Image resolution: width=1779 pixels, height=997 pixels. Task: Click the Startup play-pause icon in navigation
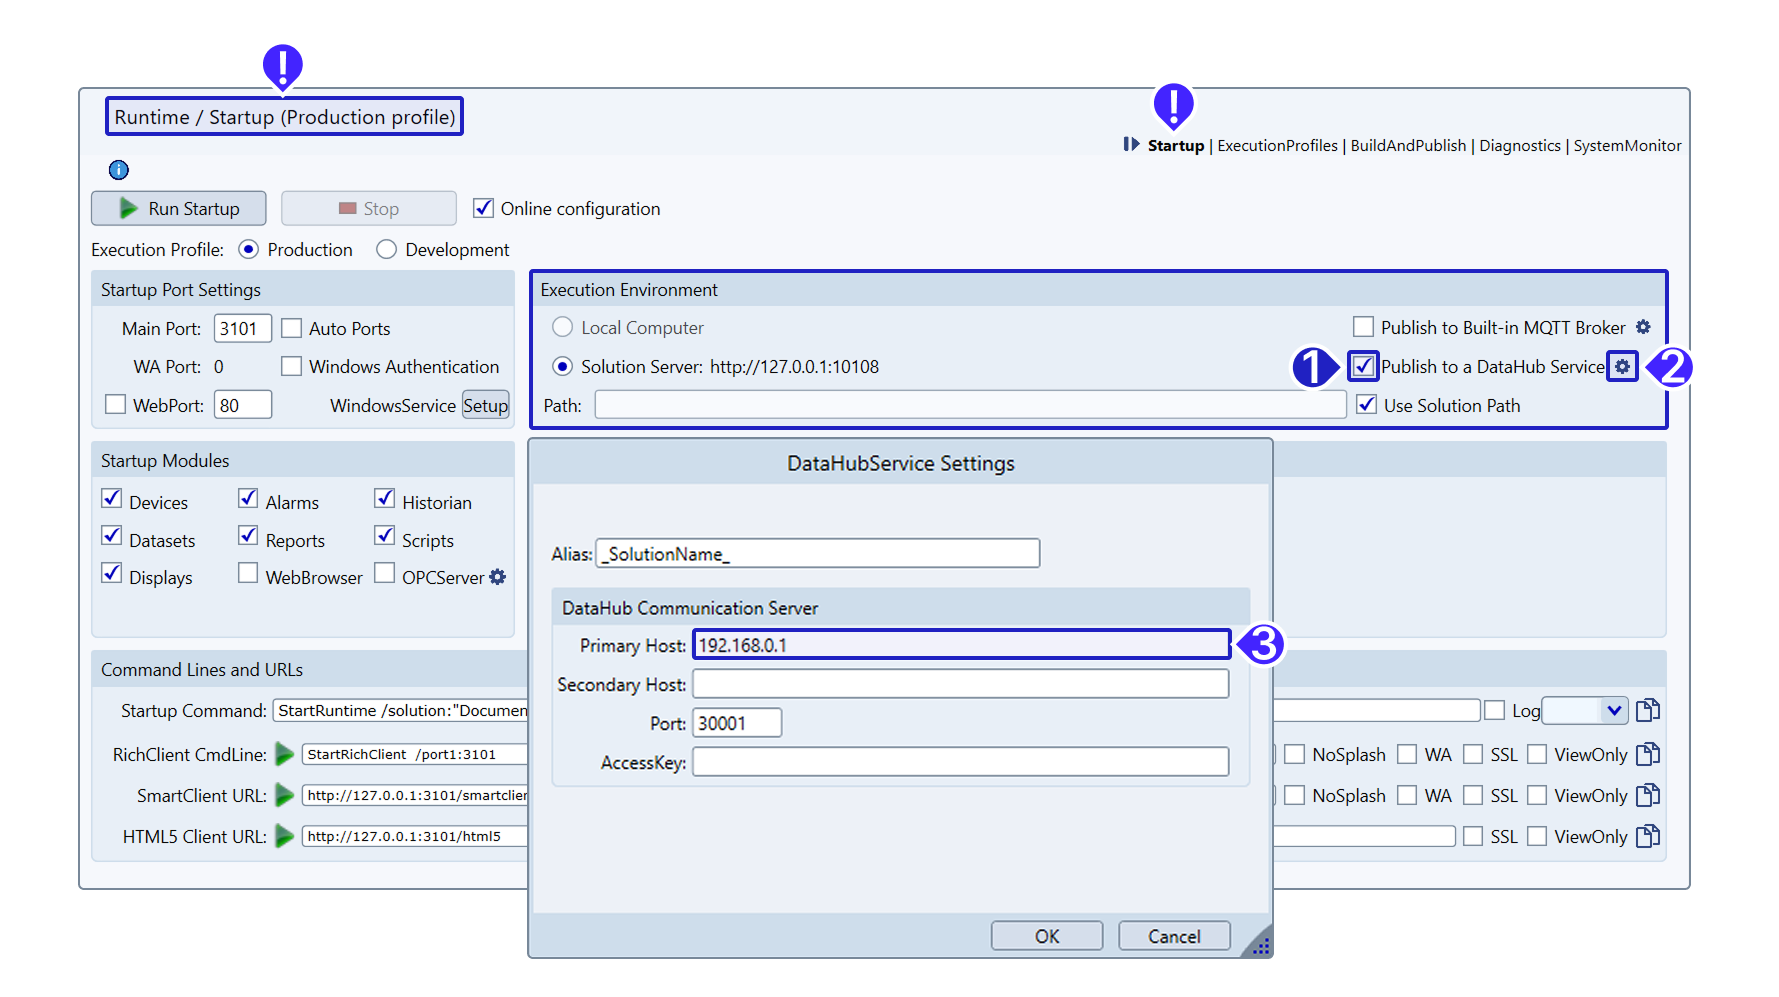(x=1131, y=144)
